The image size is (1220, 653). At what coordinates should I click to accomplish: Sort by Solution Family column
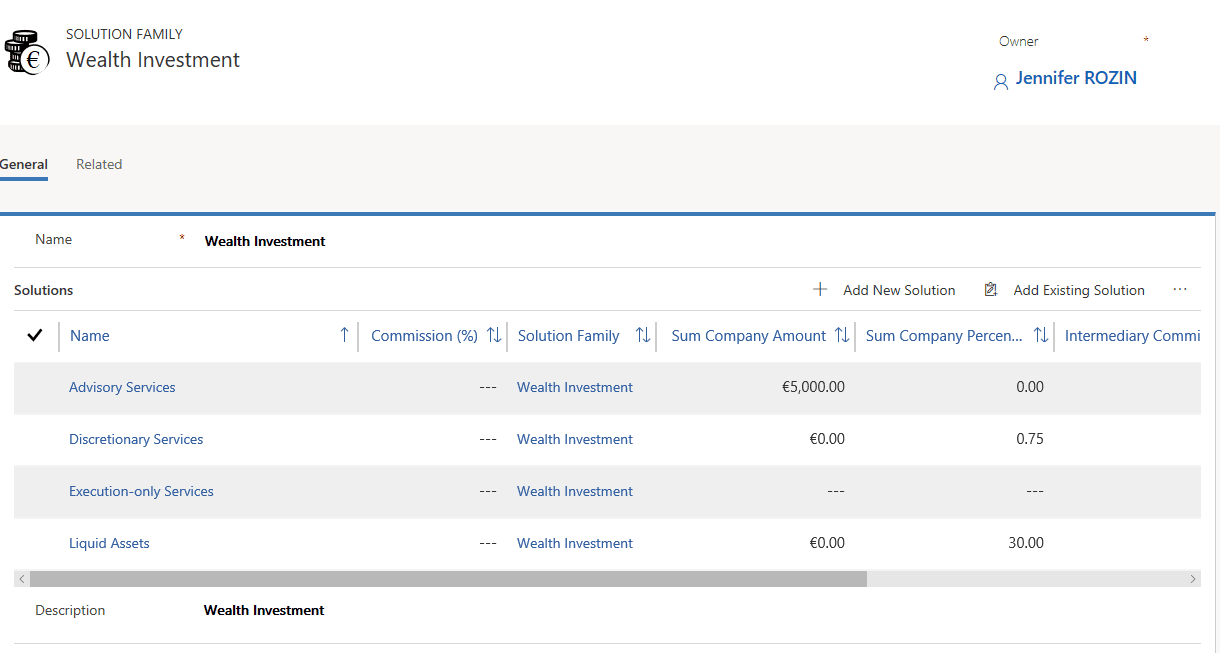pos(569,336)
